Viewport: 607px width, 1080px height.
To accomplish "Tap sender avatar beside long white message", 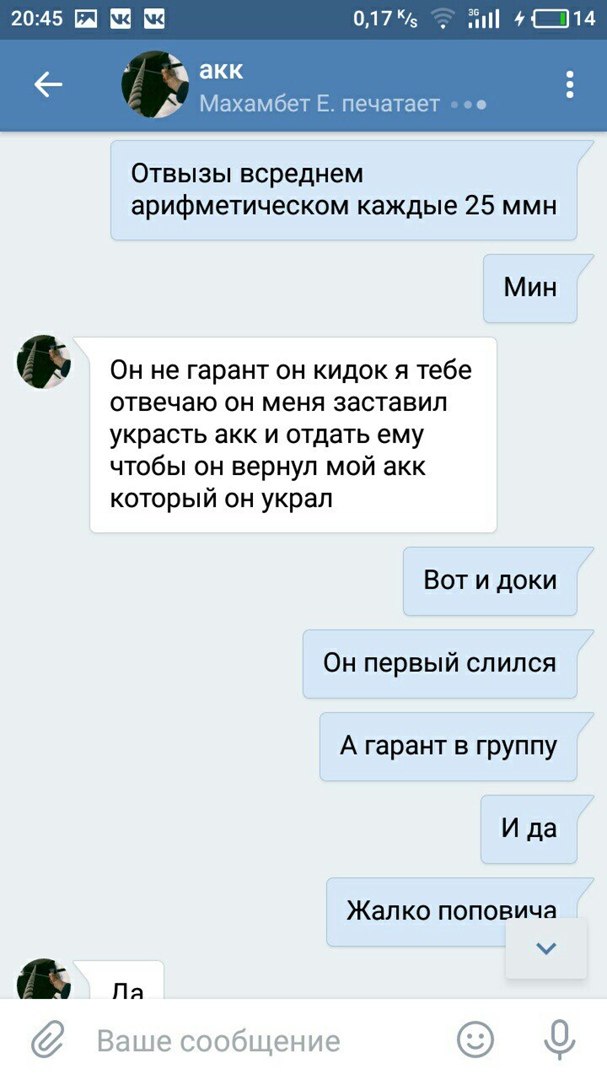I will 43,362.
